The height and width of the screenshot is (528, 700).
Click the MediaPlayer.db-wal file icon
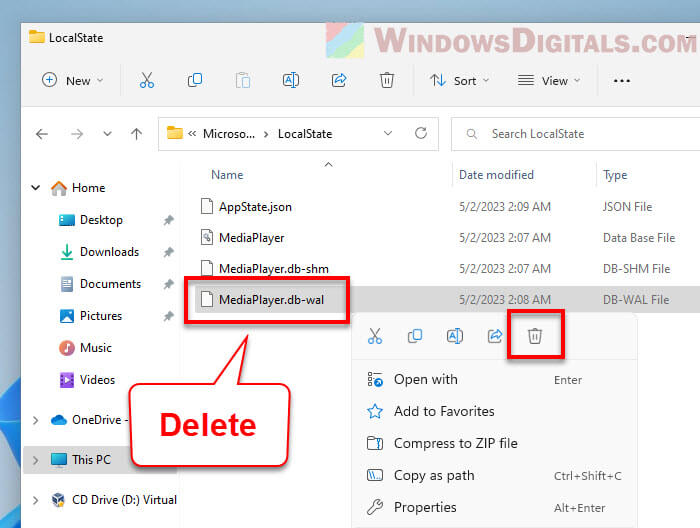207,299
